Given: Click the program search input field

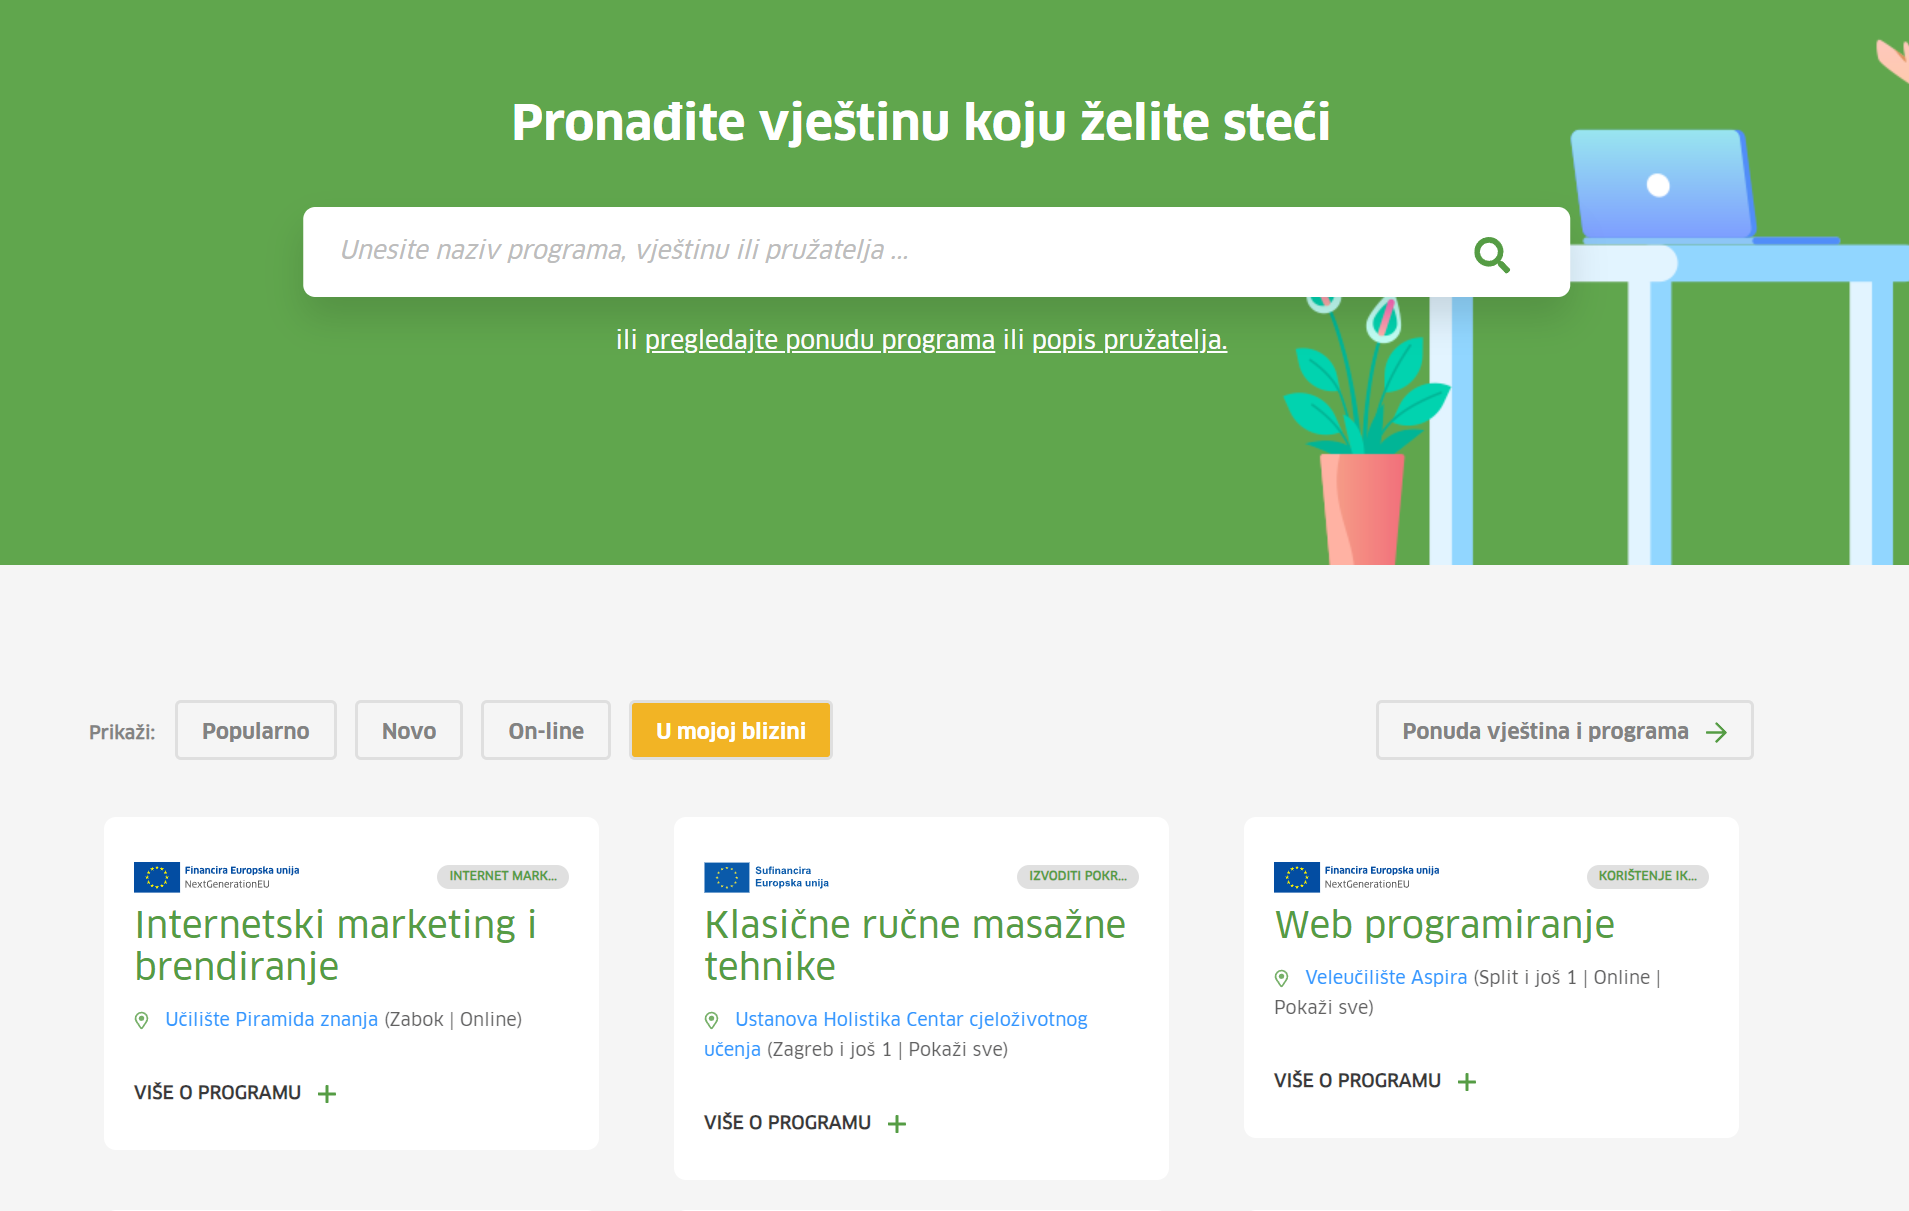Looking at the screenshot, I should pyautogui.click(x=880, y=251).
